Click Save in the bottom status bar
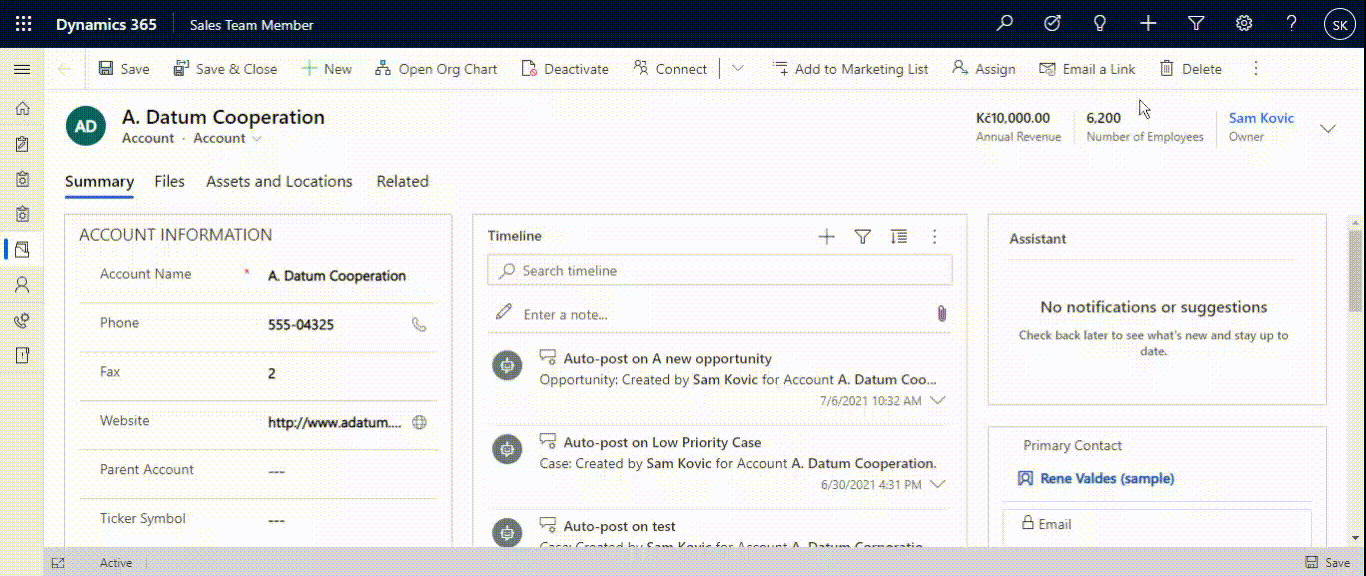The image size is (1366, 576). point(1327,563)
